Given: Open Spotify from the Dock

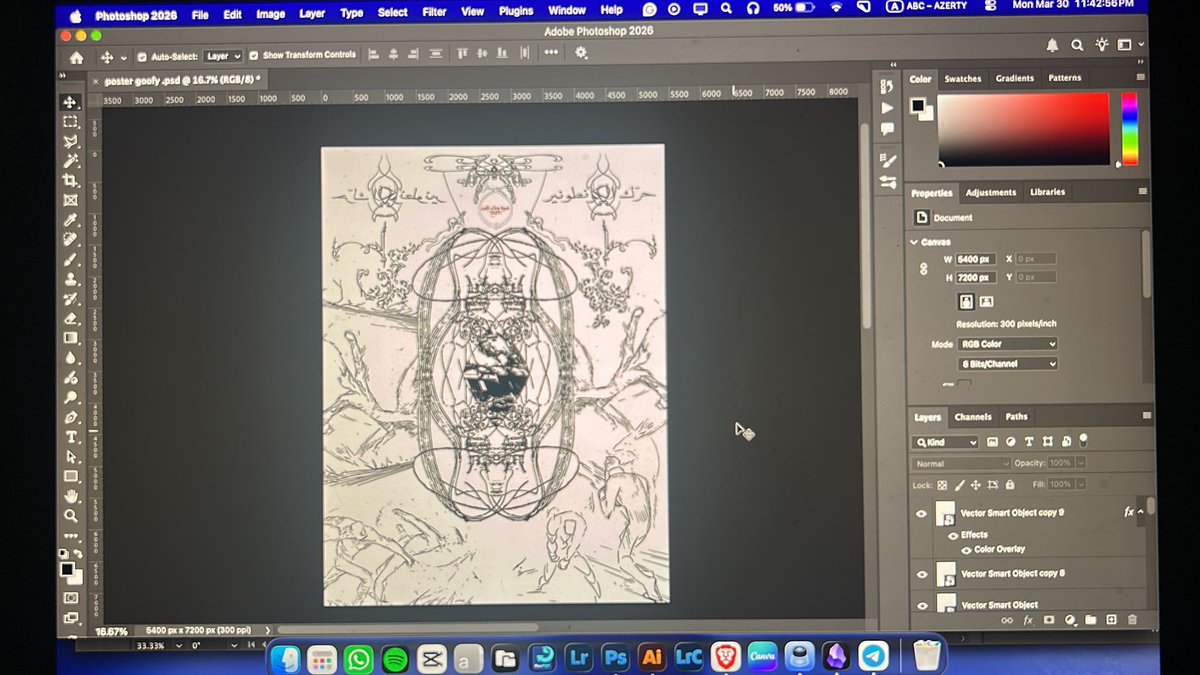Looking at the screenshot, I should click(x=395, y=658).
